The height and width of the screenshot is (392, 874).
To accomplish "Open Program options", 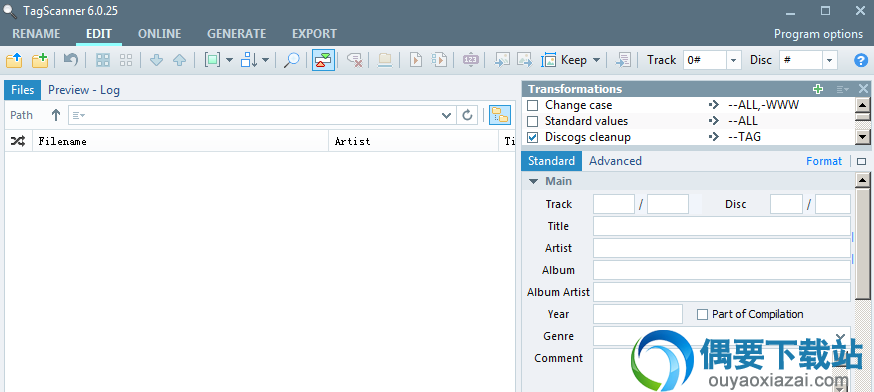I will pos(818,34).
